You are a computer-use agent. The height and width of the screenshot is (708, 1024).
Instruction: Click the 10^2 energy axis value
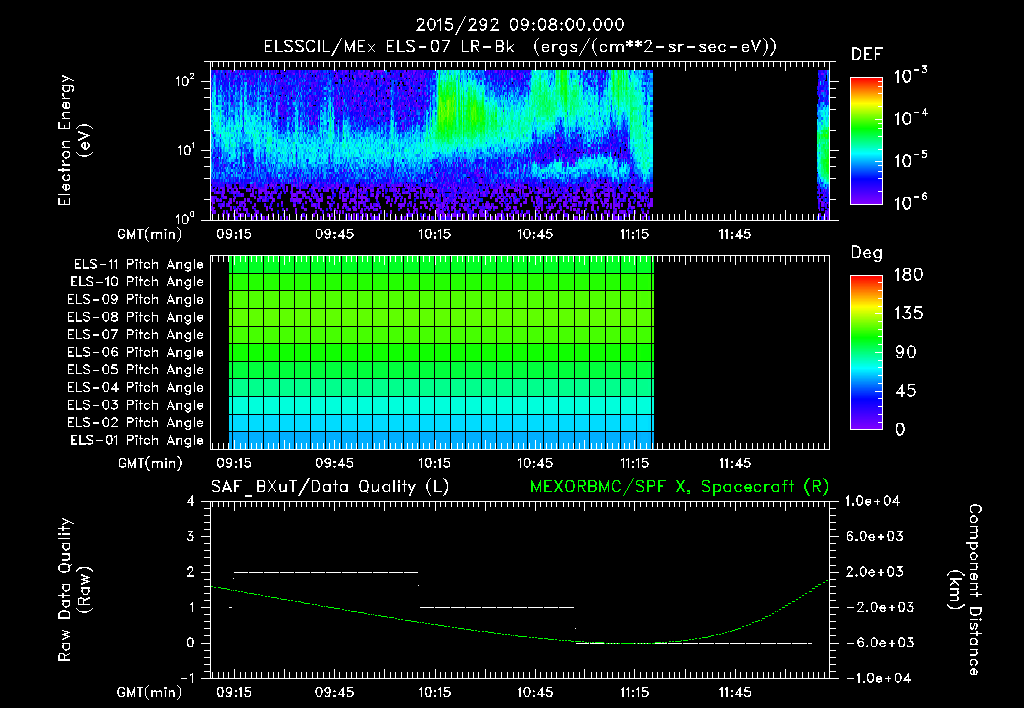[x=185, y=82]
